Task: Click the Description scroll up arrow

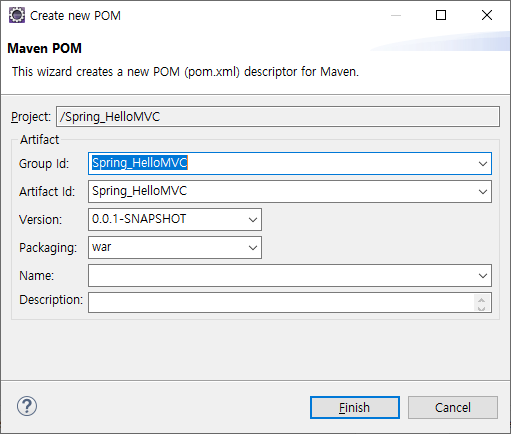Action: click(x=481, y=299)
